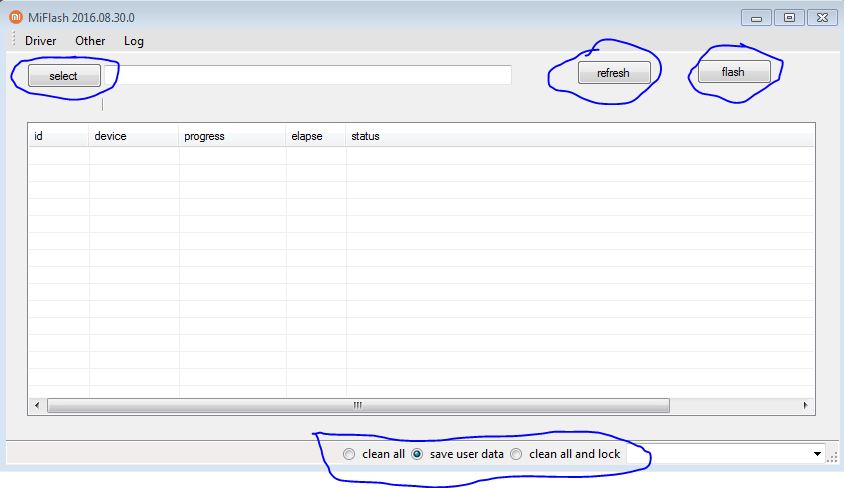Choose the clean all radio option
Image resolution: width=844 pixels, height=488 pixels.
374,454
